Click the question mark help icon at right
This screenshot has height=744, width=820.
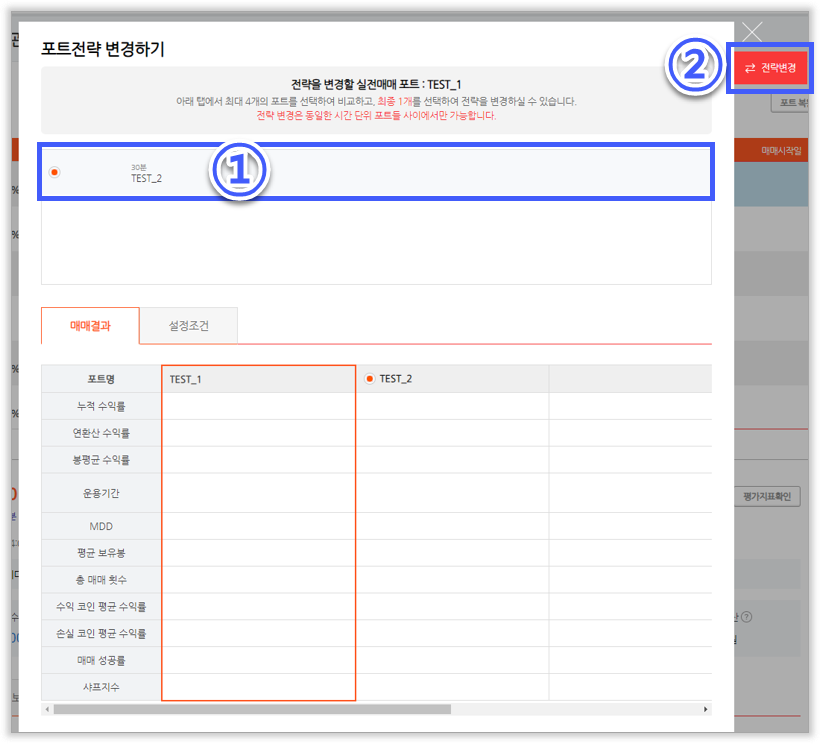746,618
